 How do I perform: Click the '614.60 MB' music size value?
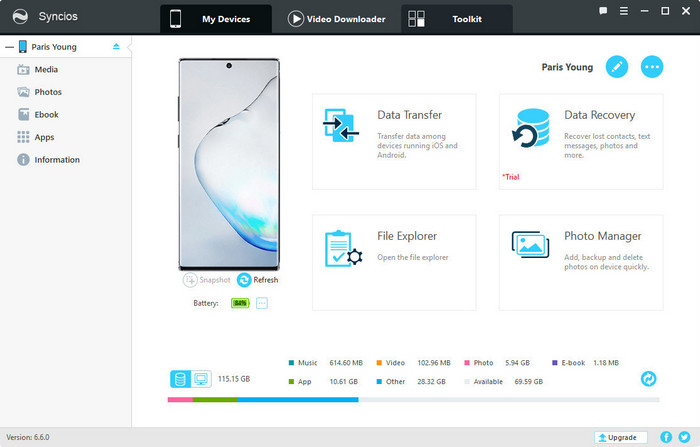[346, 363]
